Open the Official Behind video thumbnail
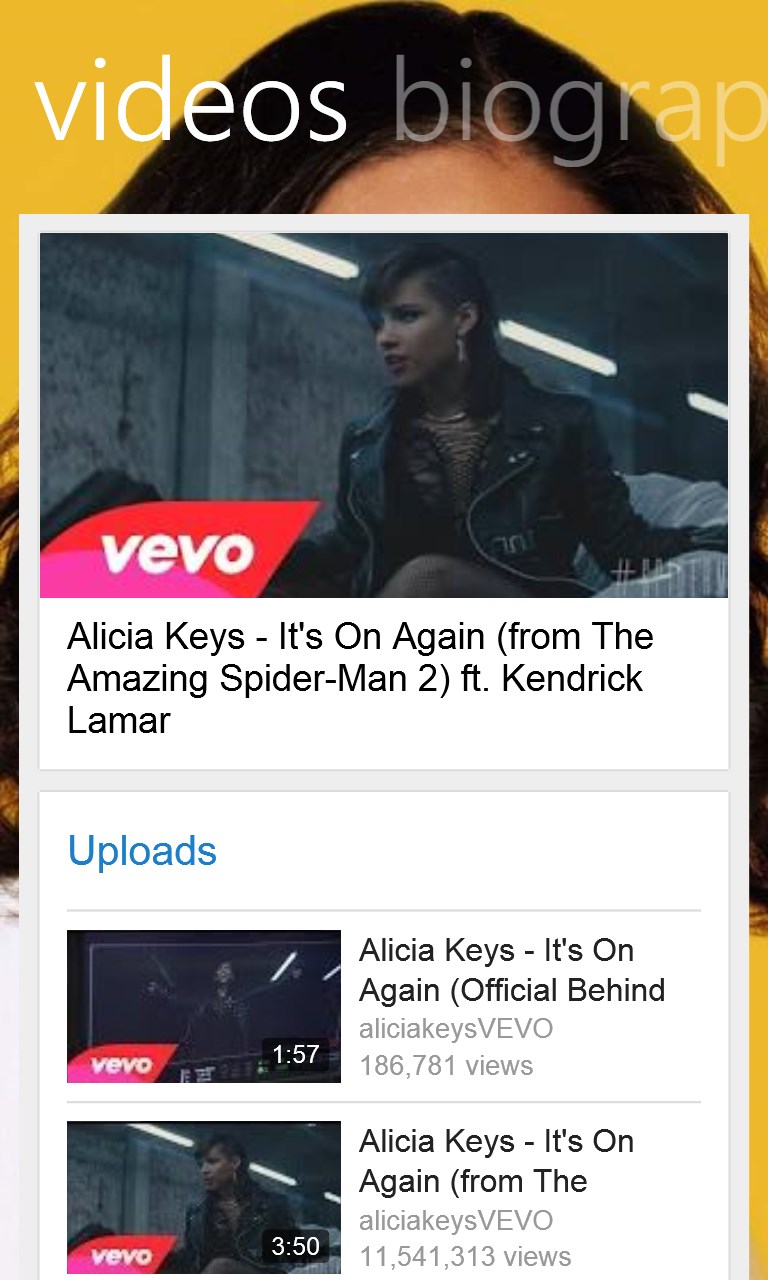 204,1006
